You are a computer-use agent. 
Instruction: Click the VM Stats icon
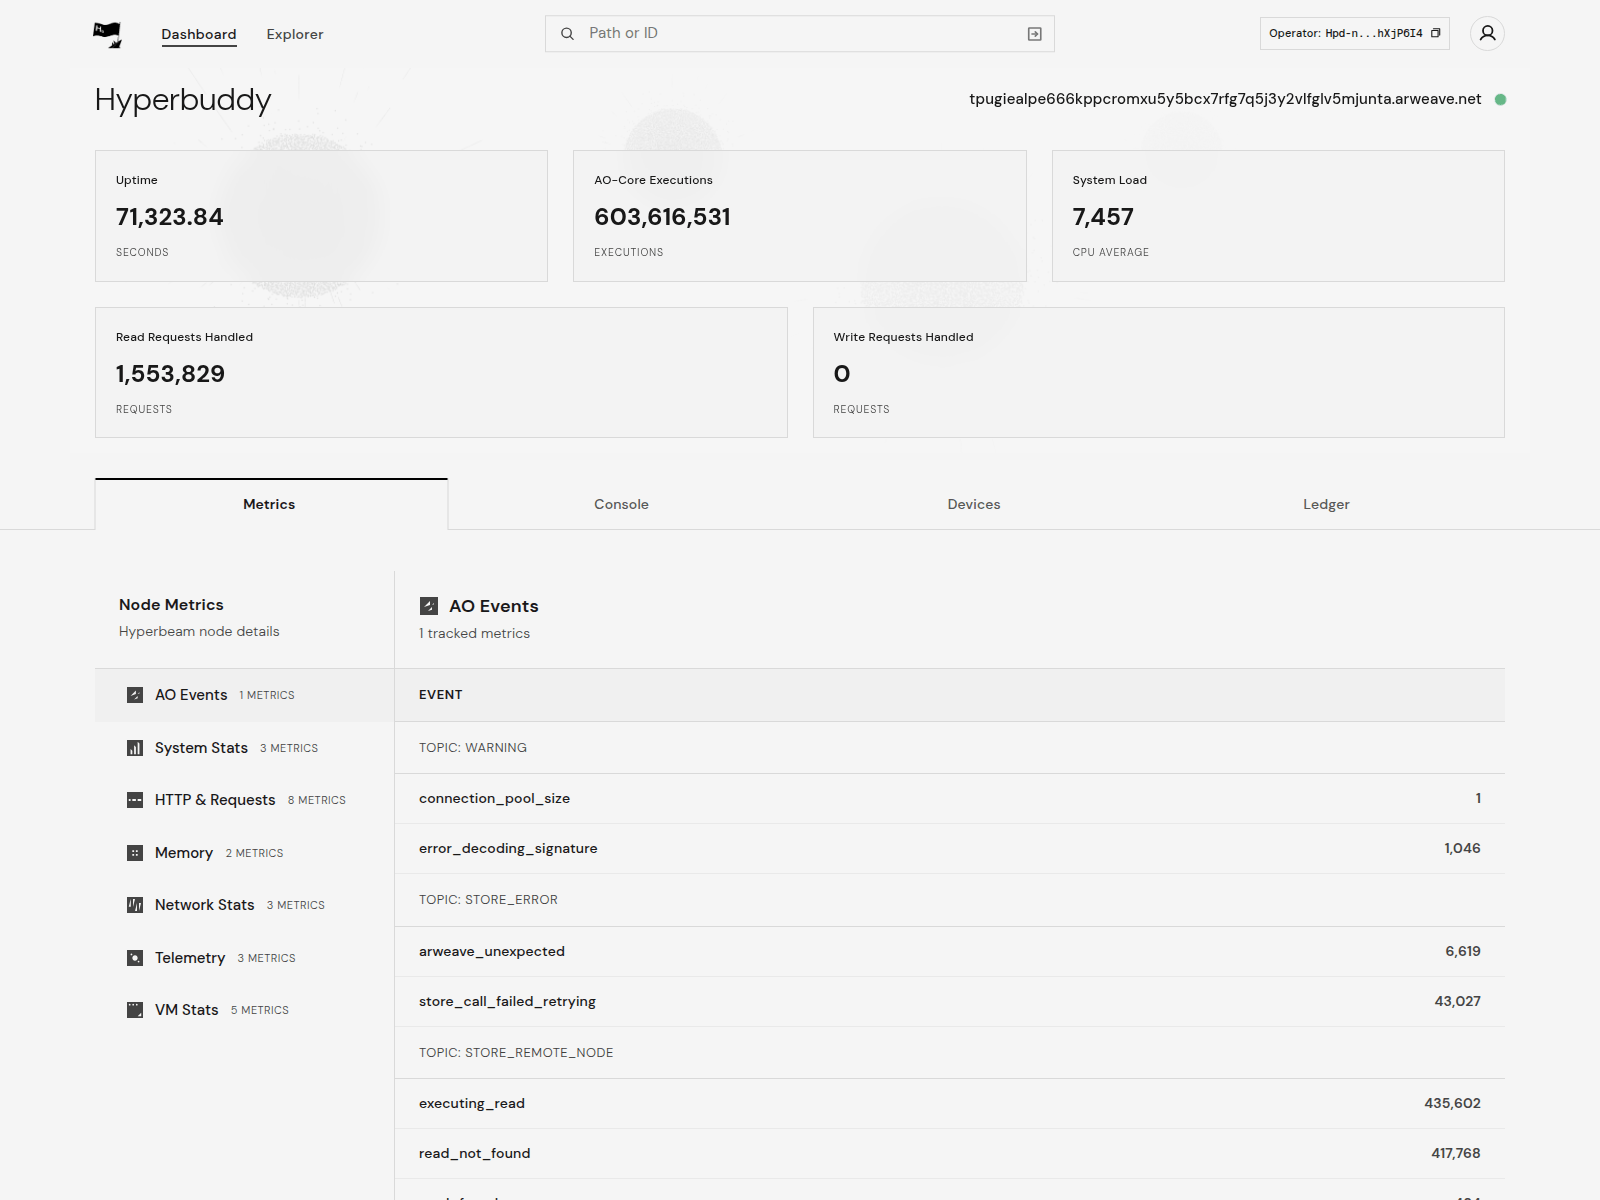point(135,1010)
